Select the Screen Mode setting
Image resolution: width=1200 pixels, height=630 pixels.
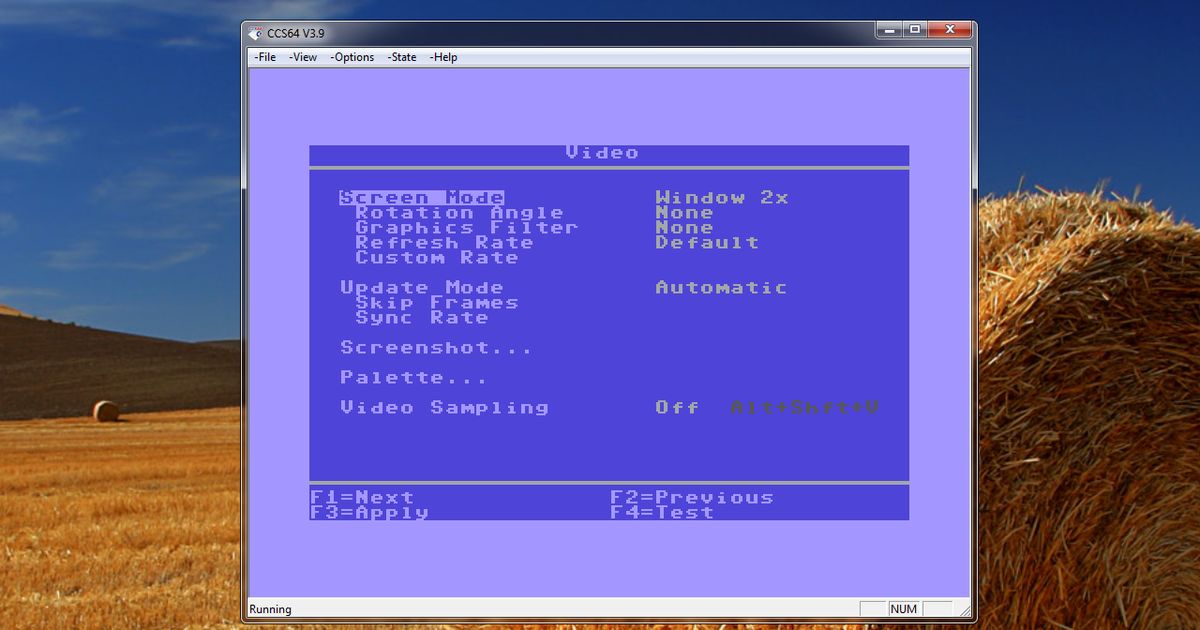point(421,196)
